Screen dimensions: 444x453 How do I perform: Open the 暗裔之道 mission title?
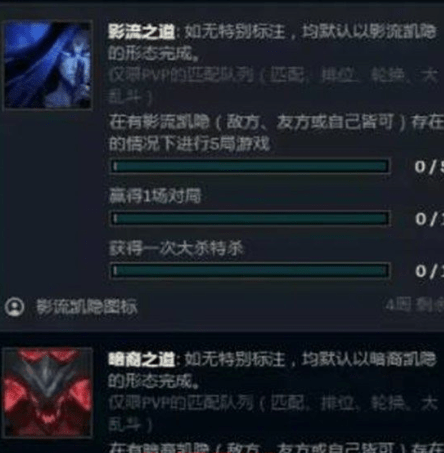click(x=142, y=360)
